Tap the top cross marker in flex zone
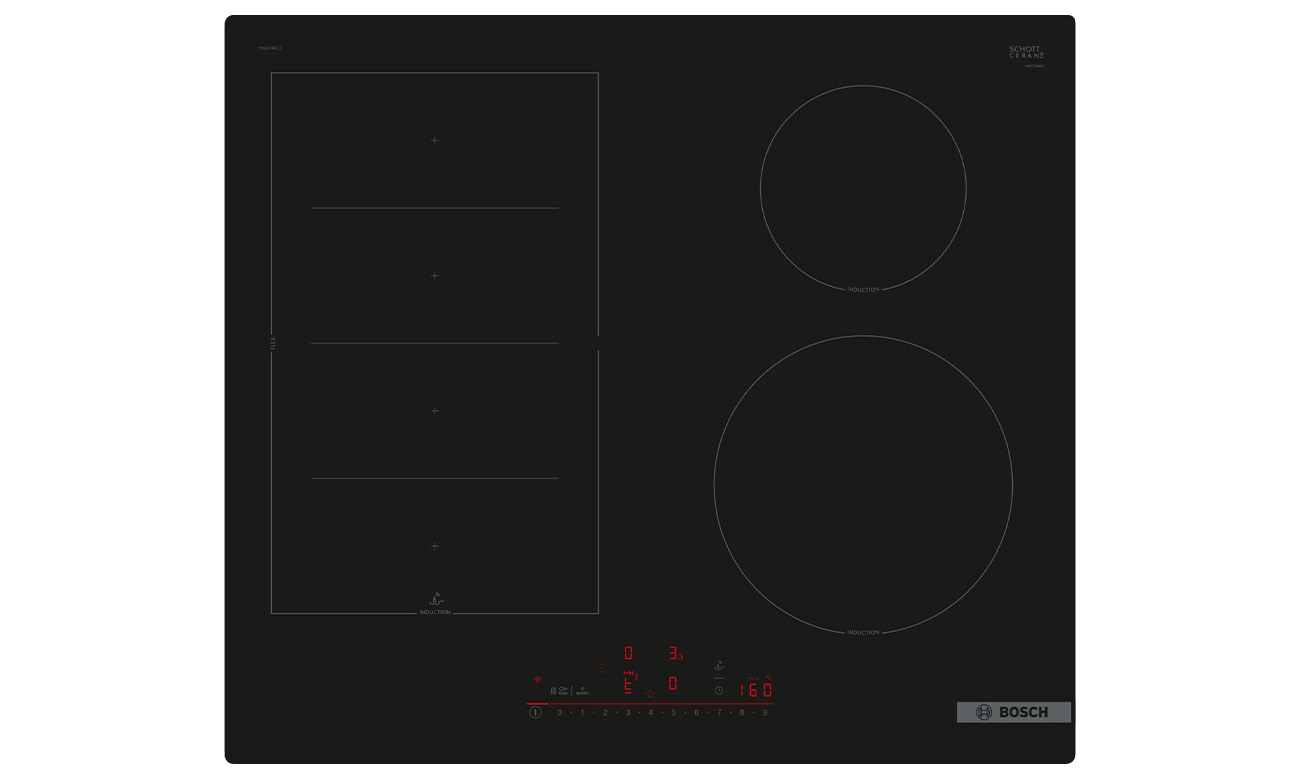Viewport: 1300px width, 780px height. (x=435, y=141)
